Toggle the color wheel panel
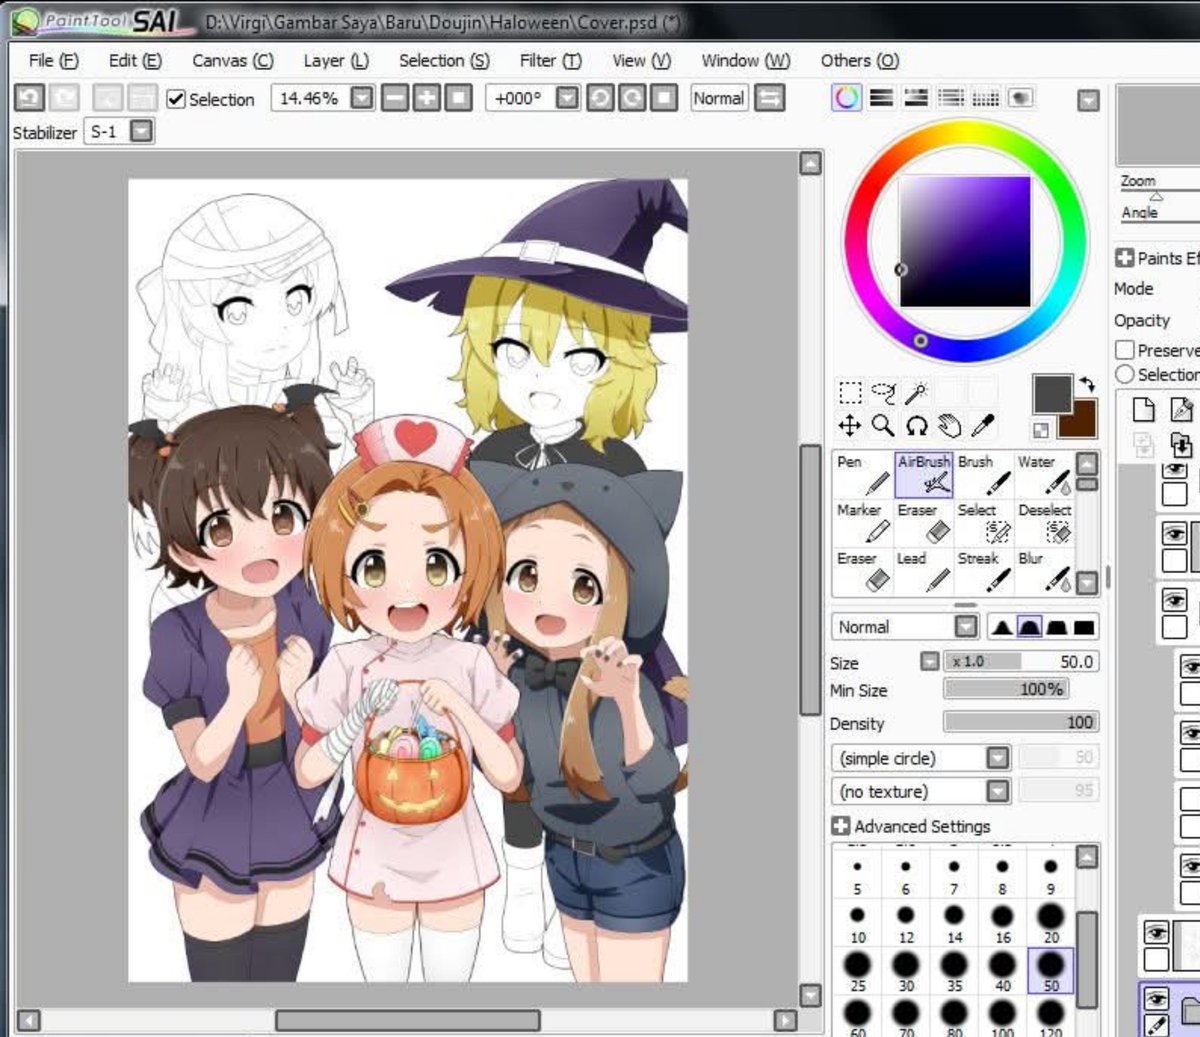Screen dimensions: 1200x1037 click(847, 98)
